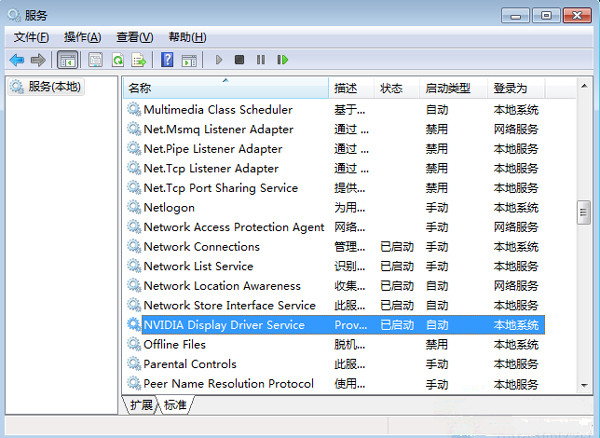The image size is (600, 438).
Task: Open the 文件(F) menu
Action: [x=31, y=37]
